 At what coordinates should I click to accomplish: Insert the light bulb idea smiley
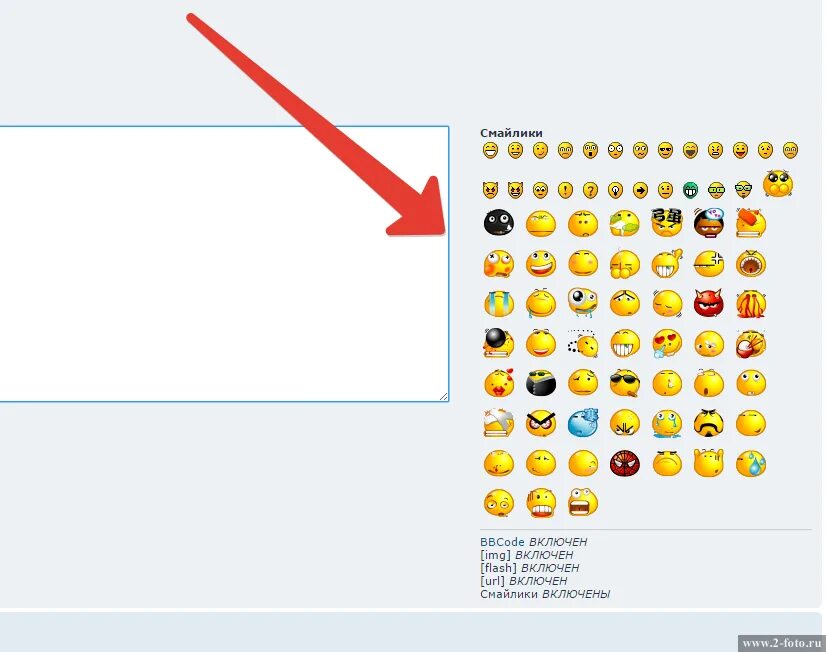(615, 190)
